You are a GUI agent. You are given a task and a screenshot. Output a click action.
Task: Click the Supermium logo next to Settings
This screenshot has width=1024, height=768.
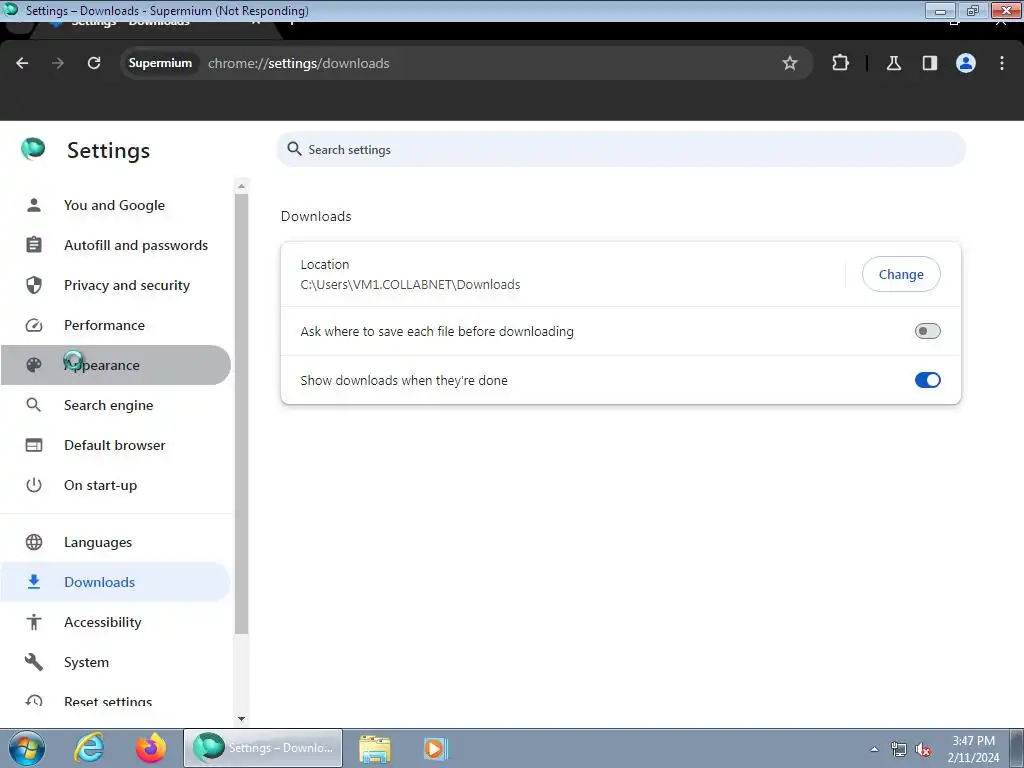coord(33,150)
